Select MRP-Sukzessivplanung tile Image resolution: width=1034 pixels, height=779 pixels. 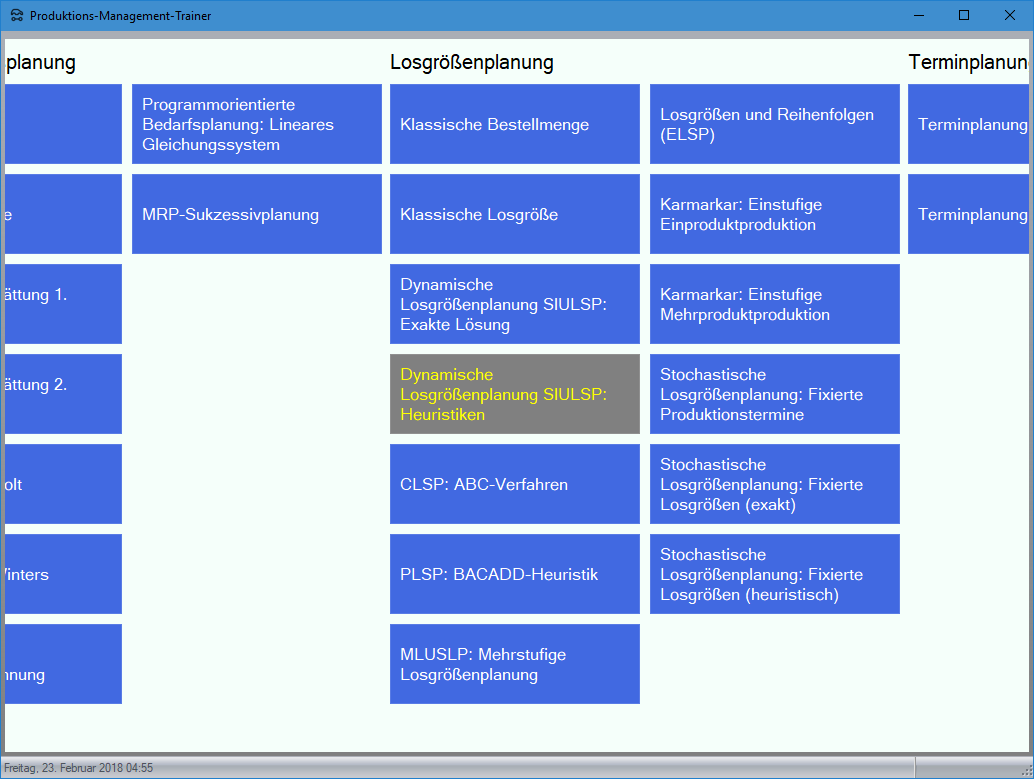tap(256, 214)
